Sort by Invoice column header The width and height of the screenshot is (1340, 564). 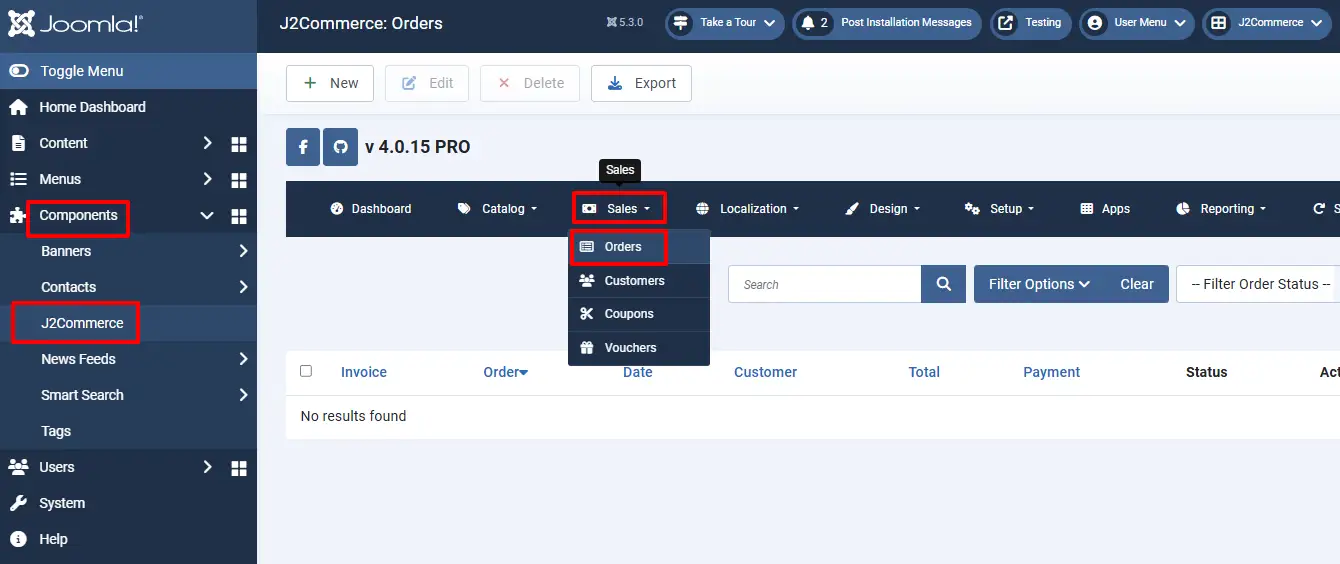364,372
